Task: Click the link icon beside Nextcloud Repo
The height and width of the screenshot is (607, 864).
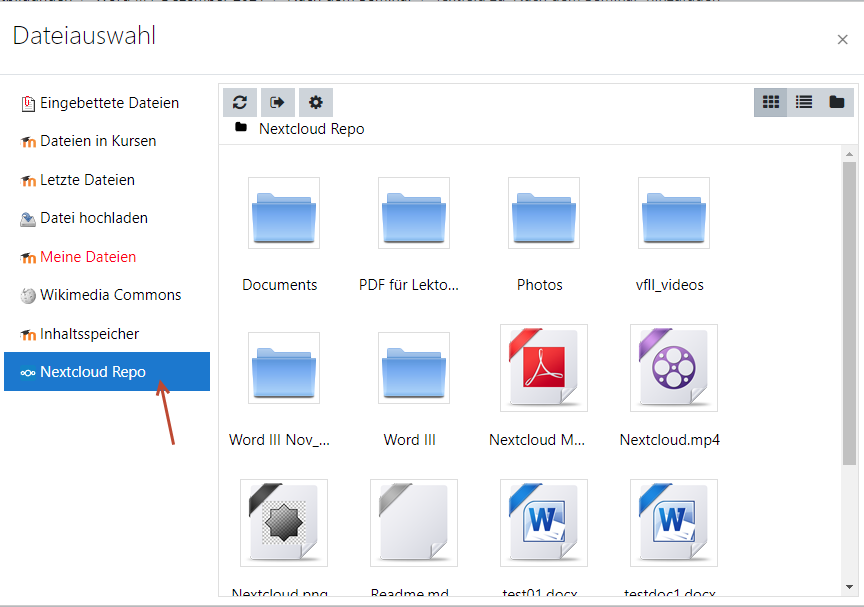Action: coord(26,371)
